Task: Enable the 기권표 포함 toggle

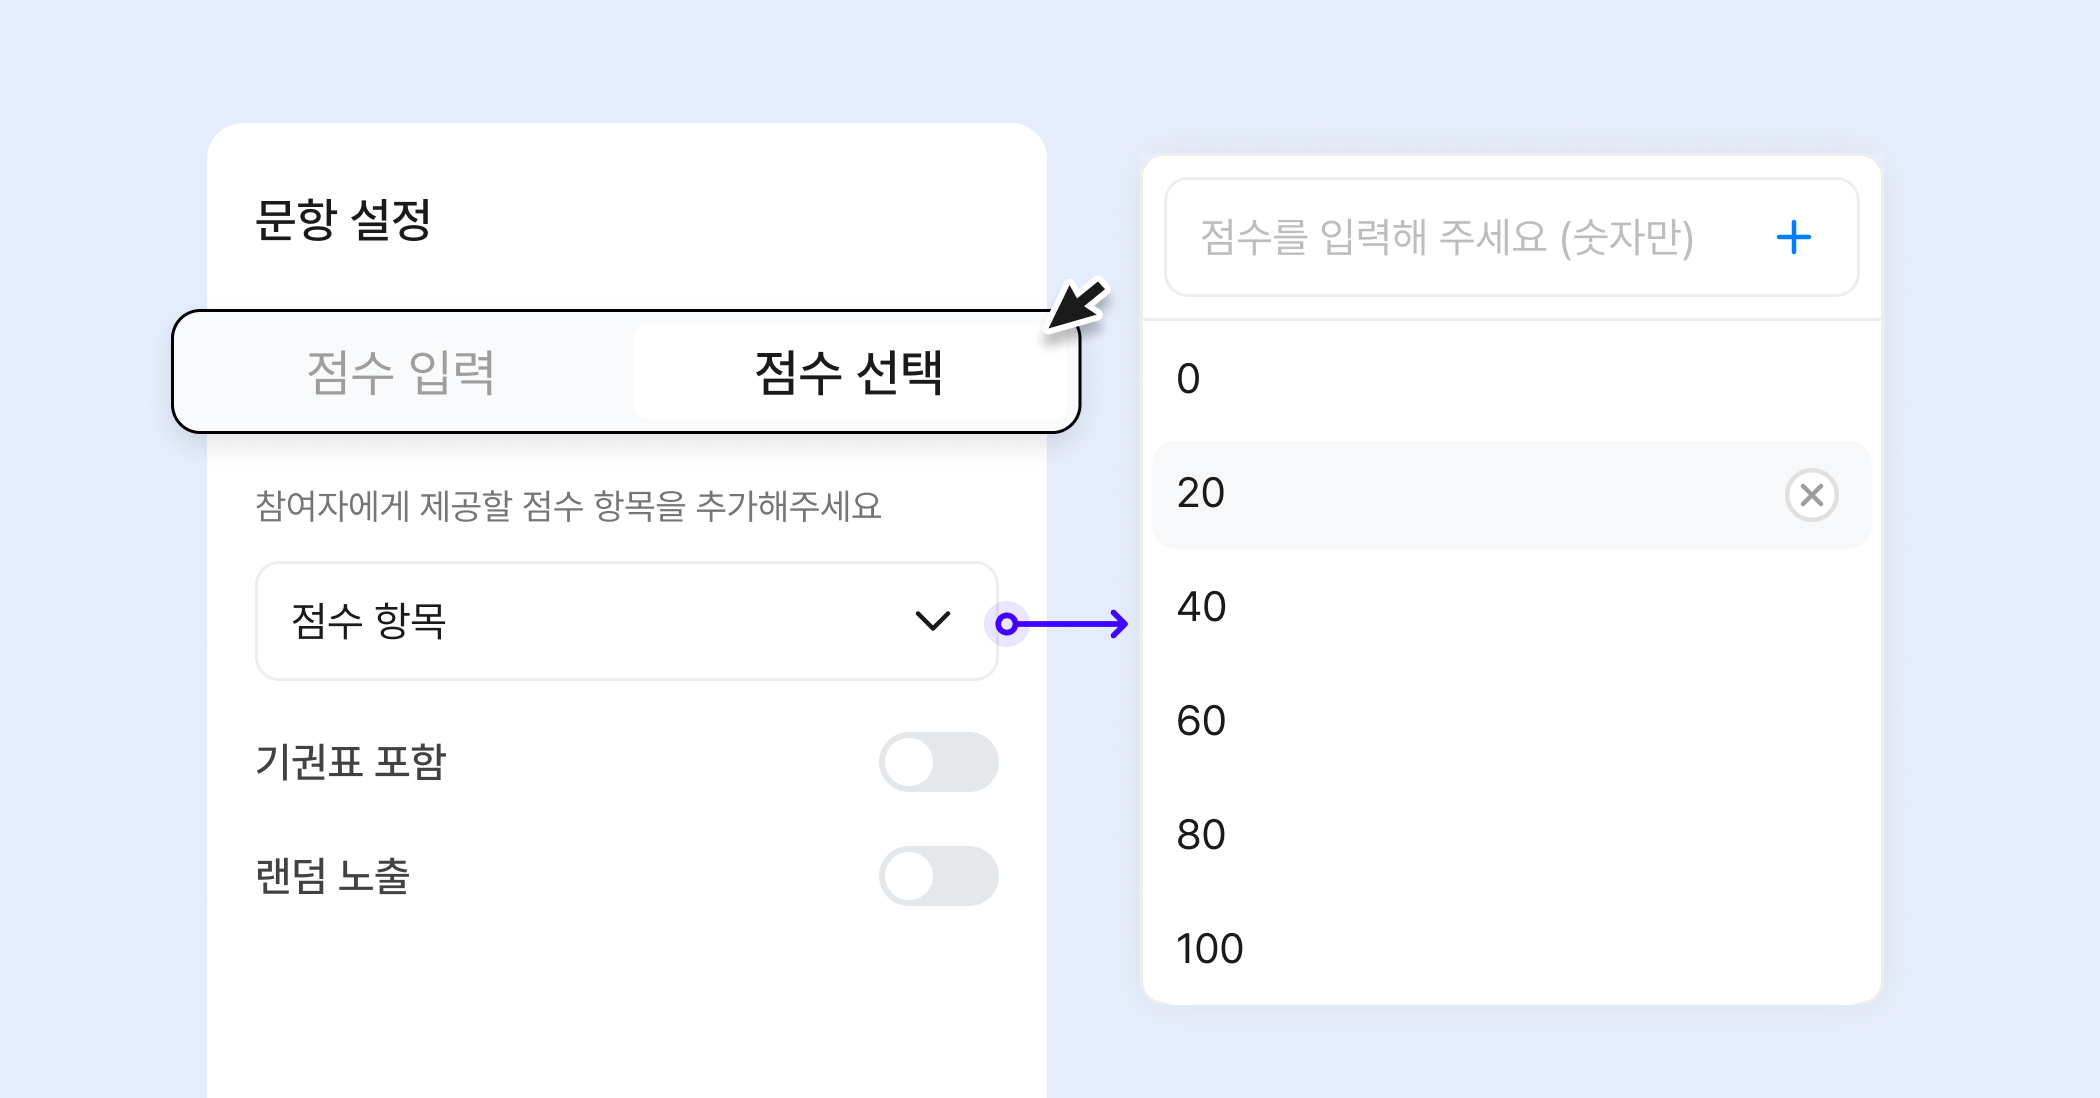Action: tap(938, 762)
